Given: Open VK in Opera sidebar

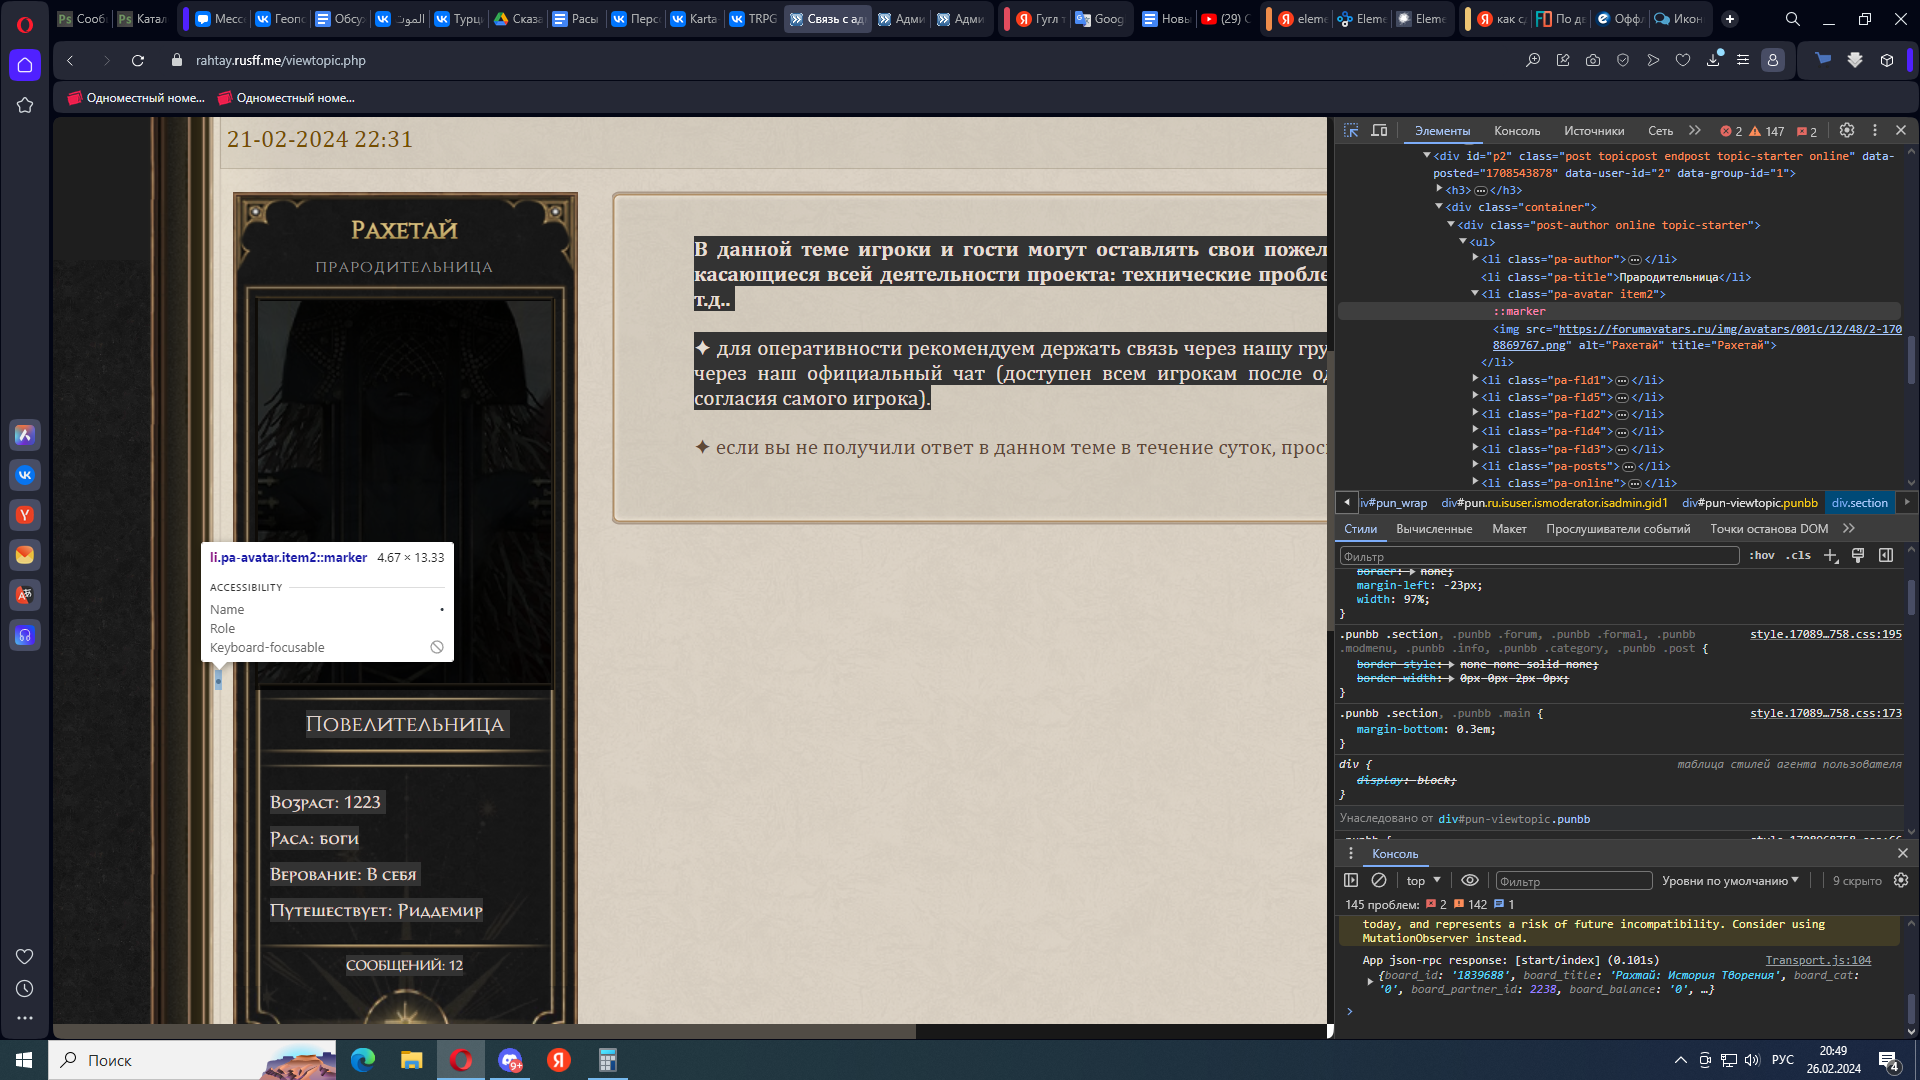Looking at the screenshot, I should click(25, 475).
